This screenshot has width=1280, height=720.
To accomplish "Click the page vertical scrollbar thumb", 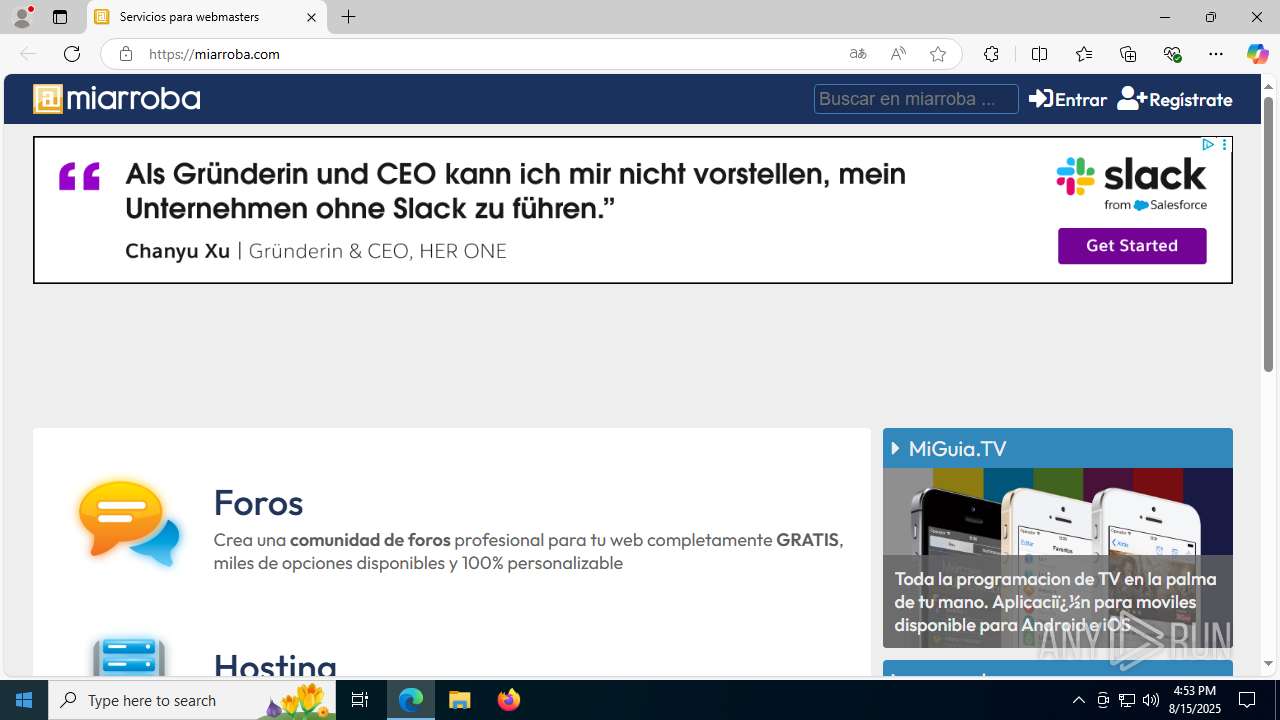I will coord(1268,236).
